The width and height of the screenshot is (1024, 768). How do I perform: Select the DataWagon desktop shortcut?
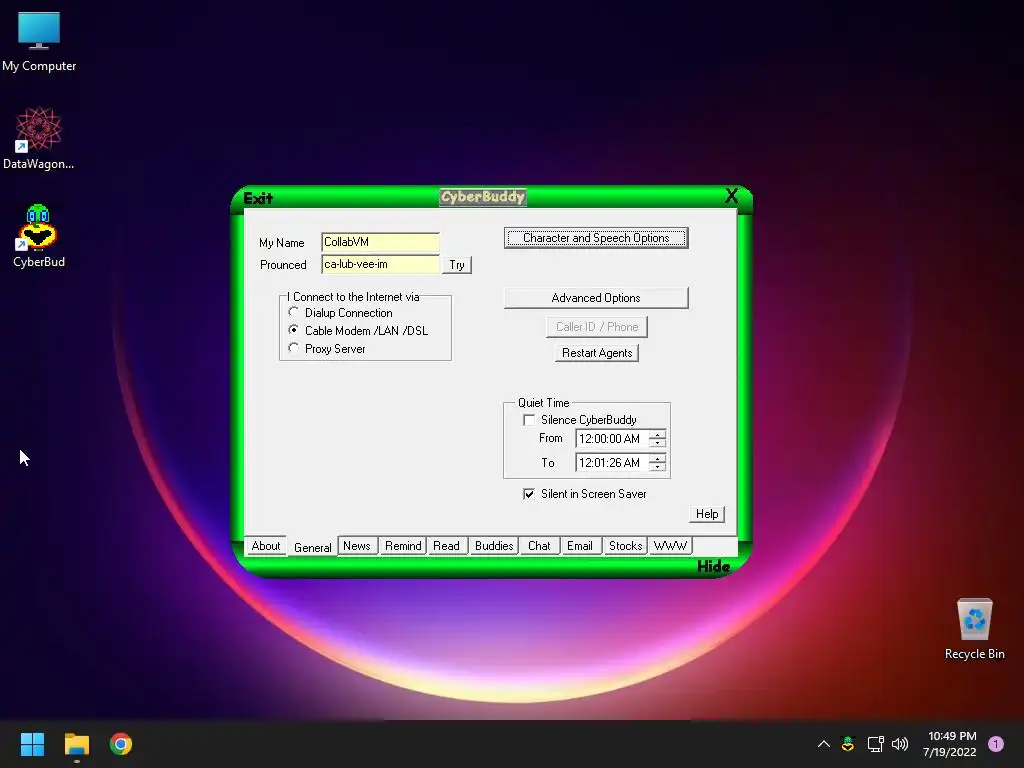click(39, 138)
